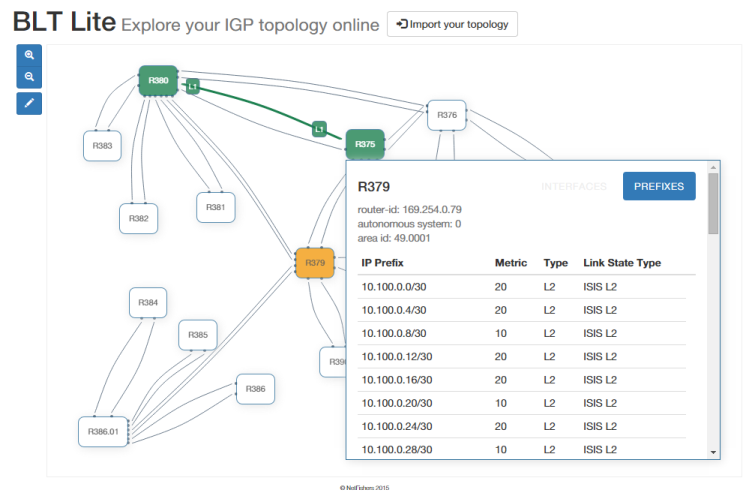Click prefix 10.100.0.24/30
This screenshot has height=493, width=743.
coord(397,426)
